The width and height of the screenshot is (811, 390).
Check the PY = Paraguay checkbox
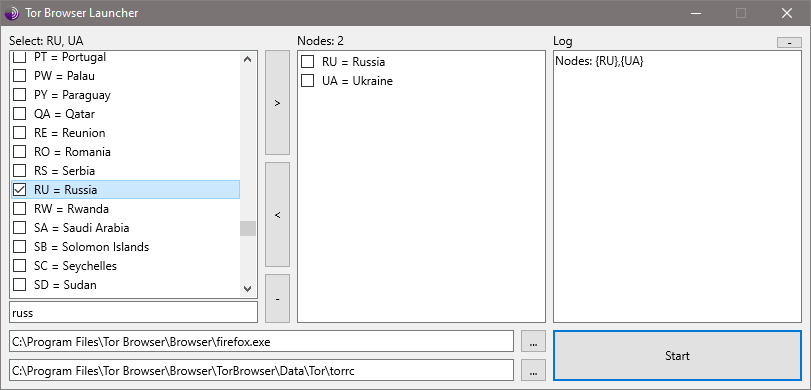[19, 95]
